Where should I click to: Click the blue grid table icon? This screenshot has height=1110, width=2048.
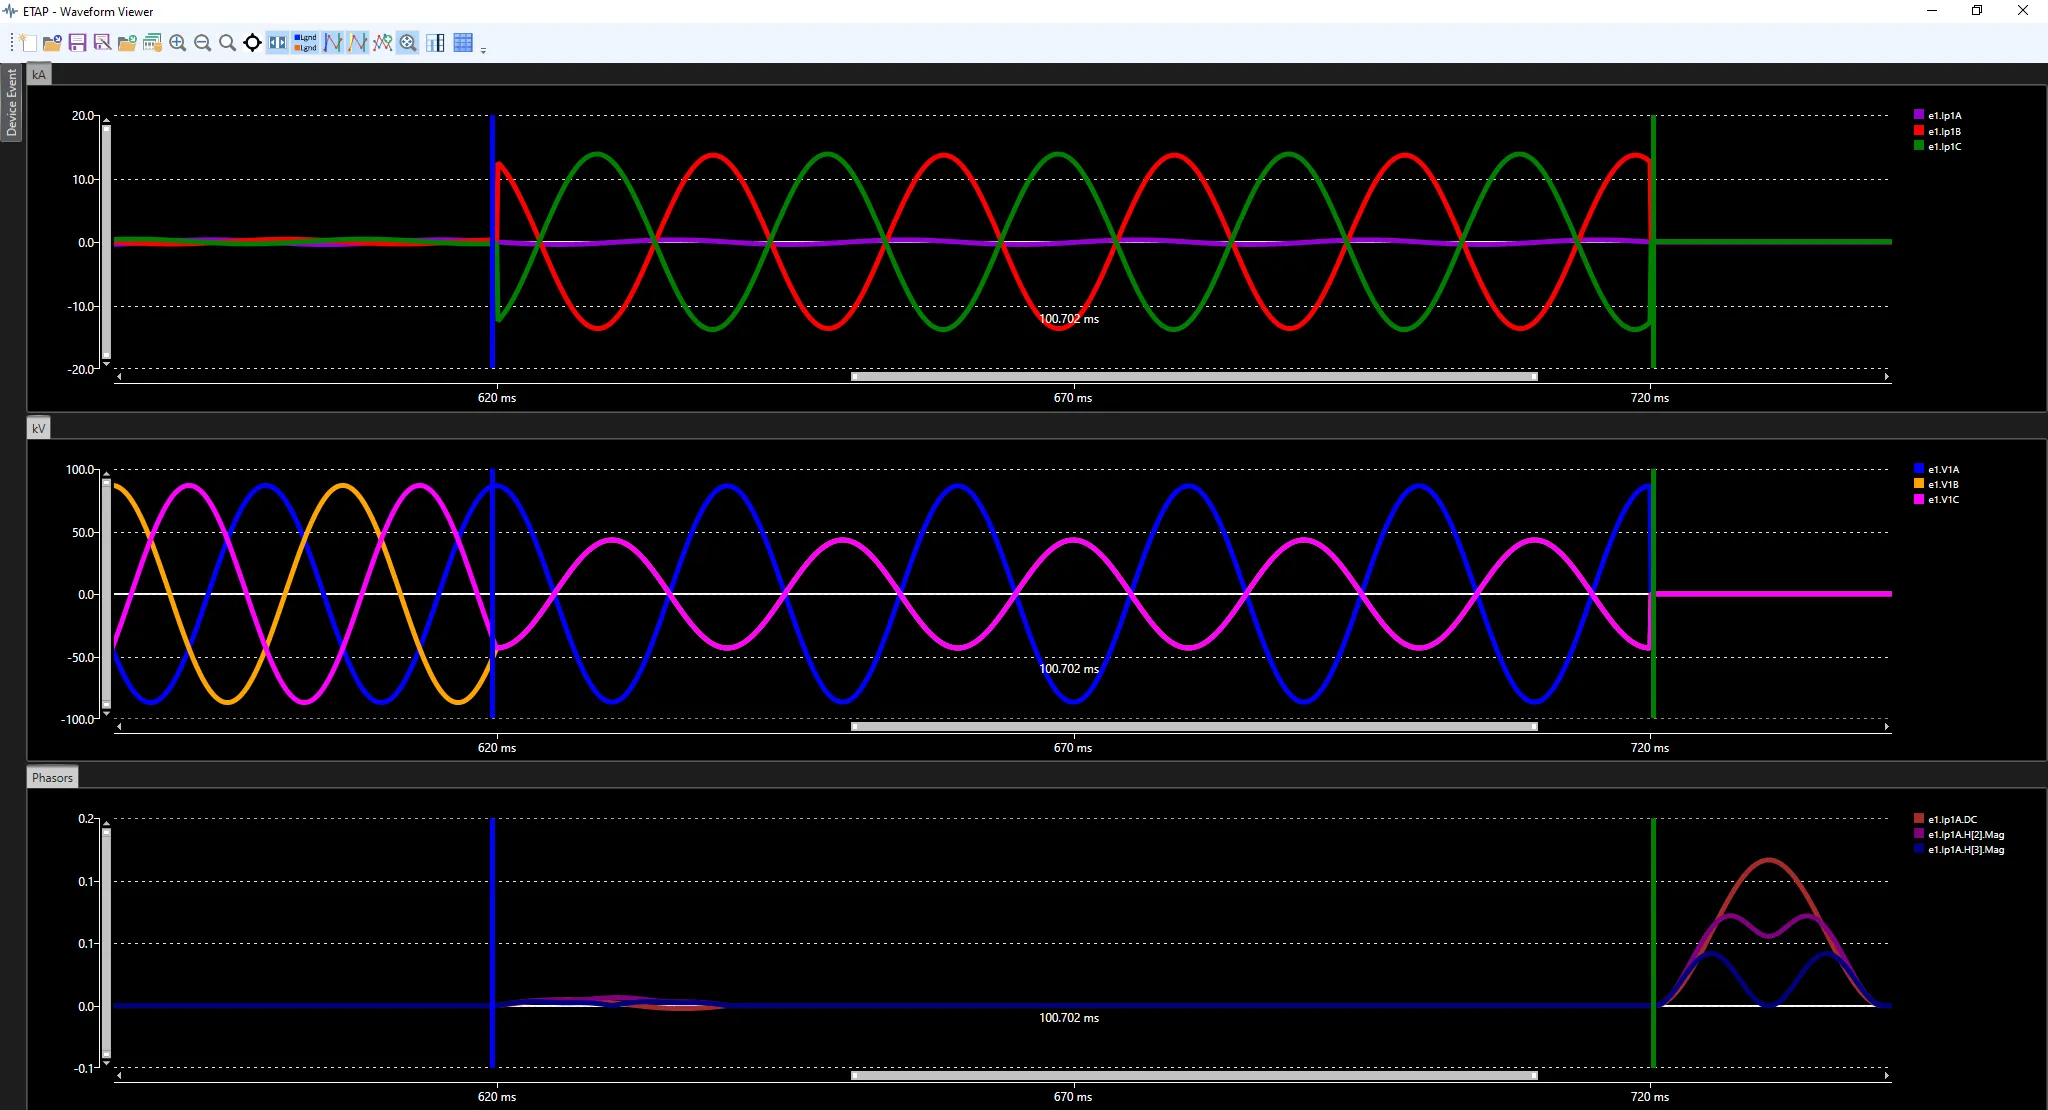point(463,43)
